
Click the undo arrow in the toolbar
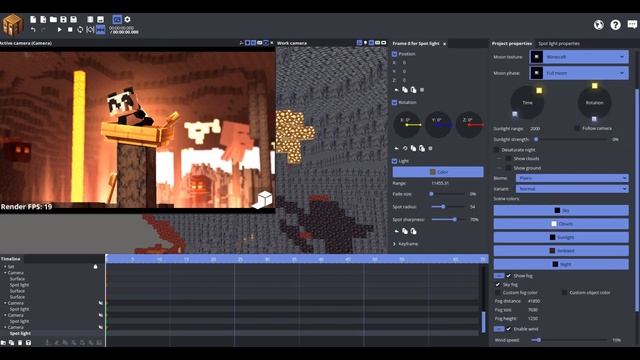tap(33, 29)
